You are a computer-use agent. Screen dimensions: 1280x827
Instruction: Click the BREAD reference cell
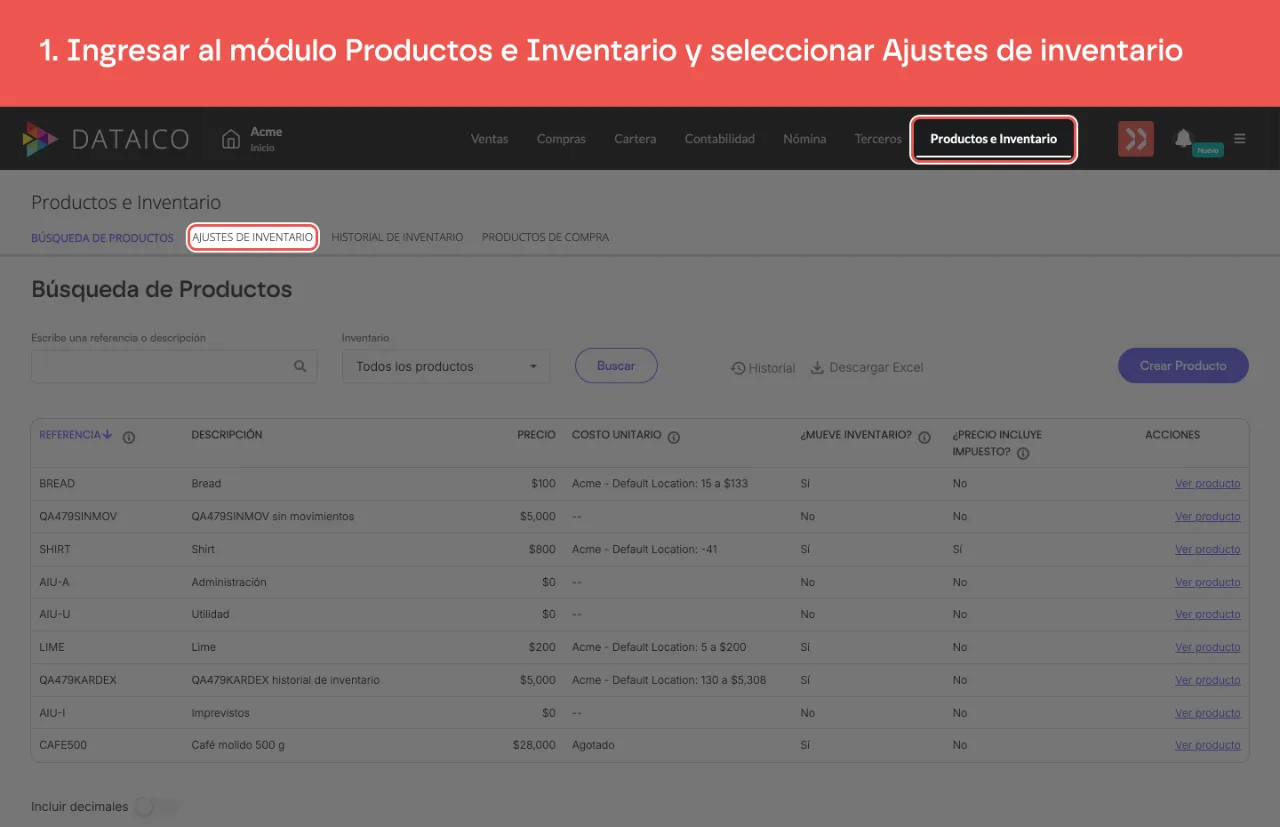point(57,484)
